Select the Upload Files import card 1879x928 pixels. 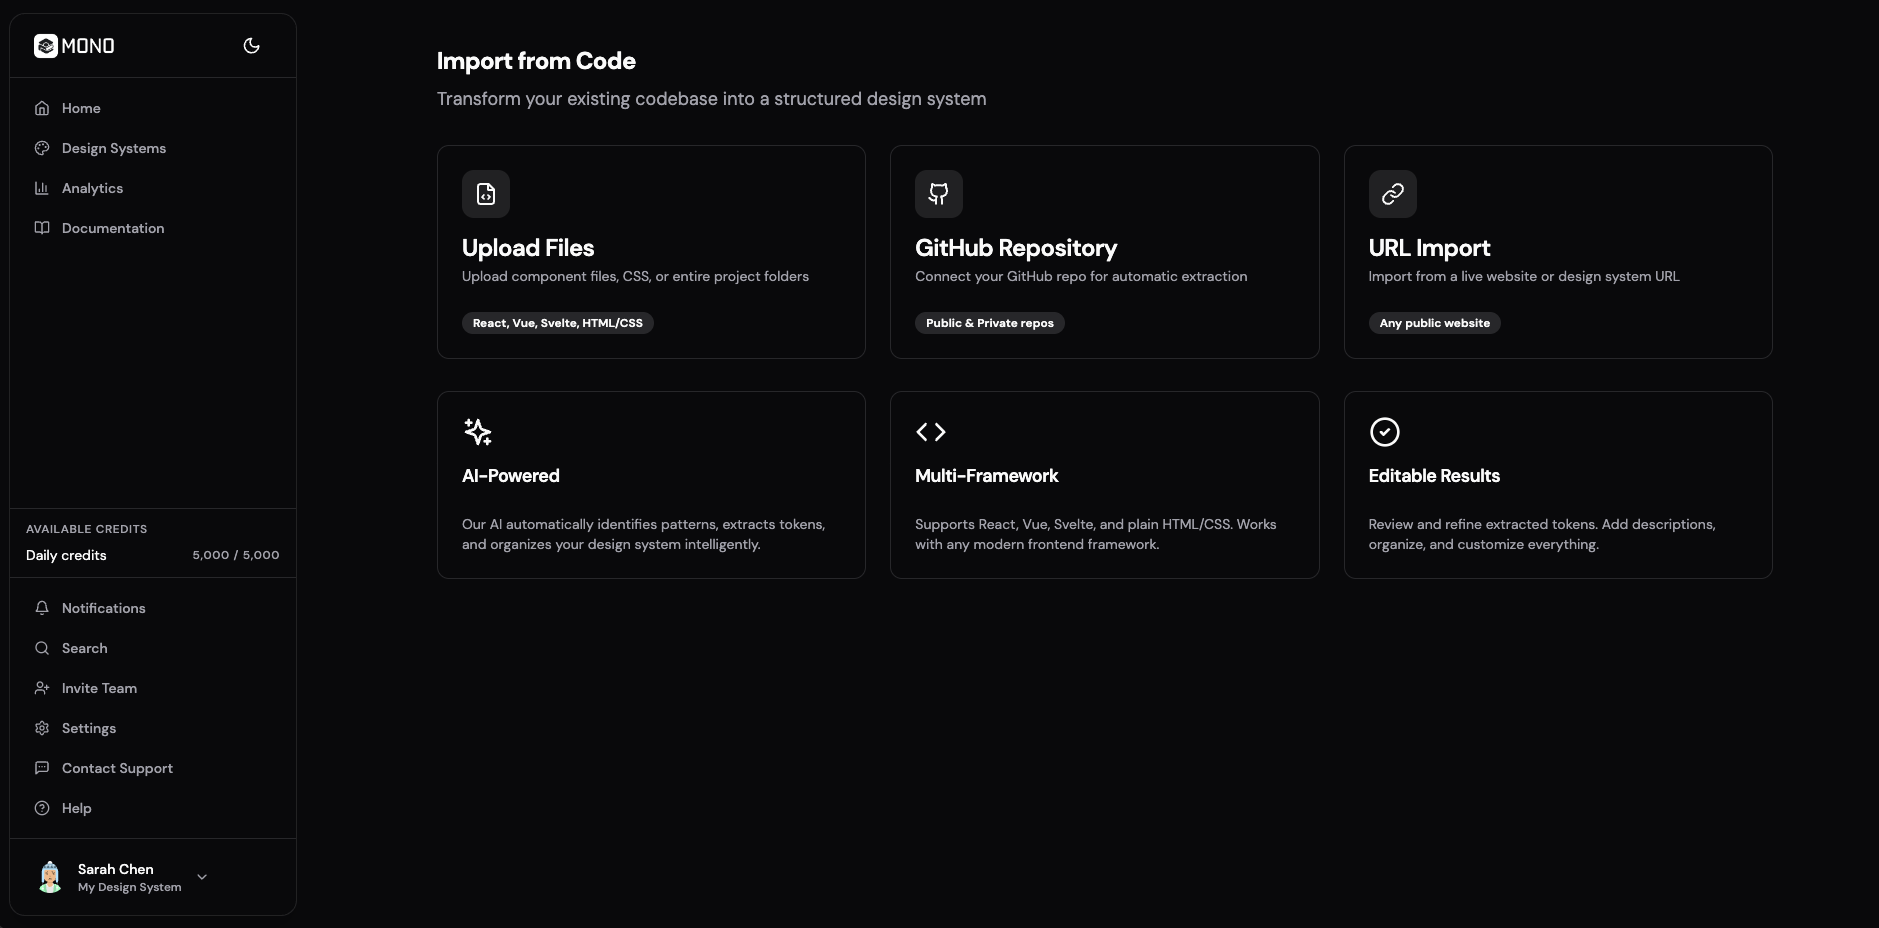point(650,252)
